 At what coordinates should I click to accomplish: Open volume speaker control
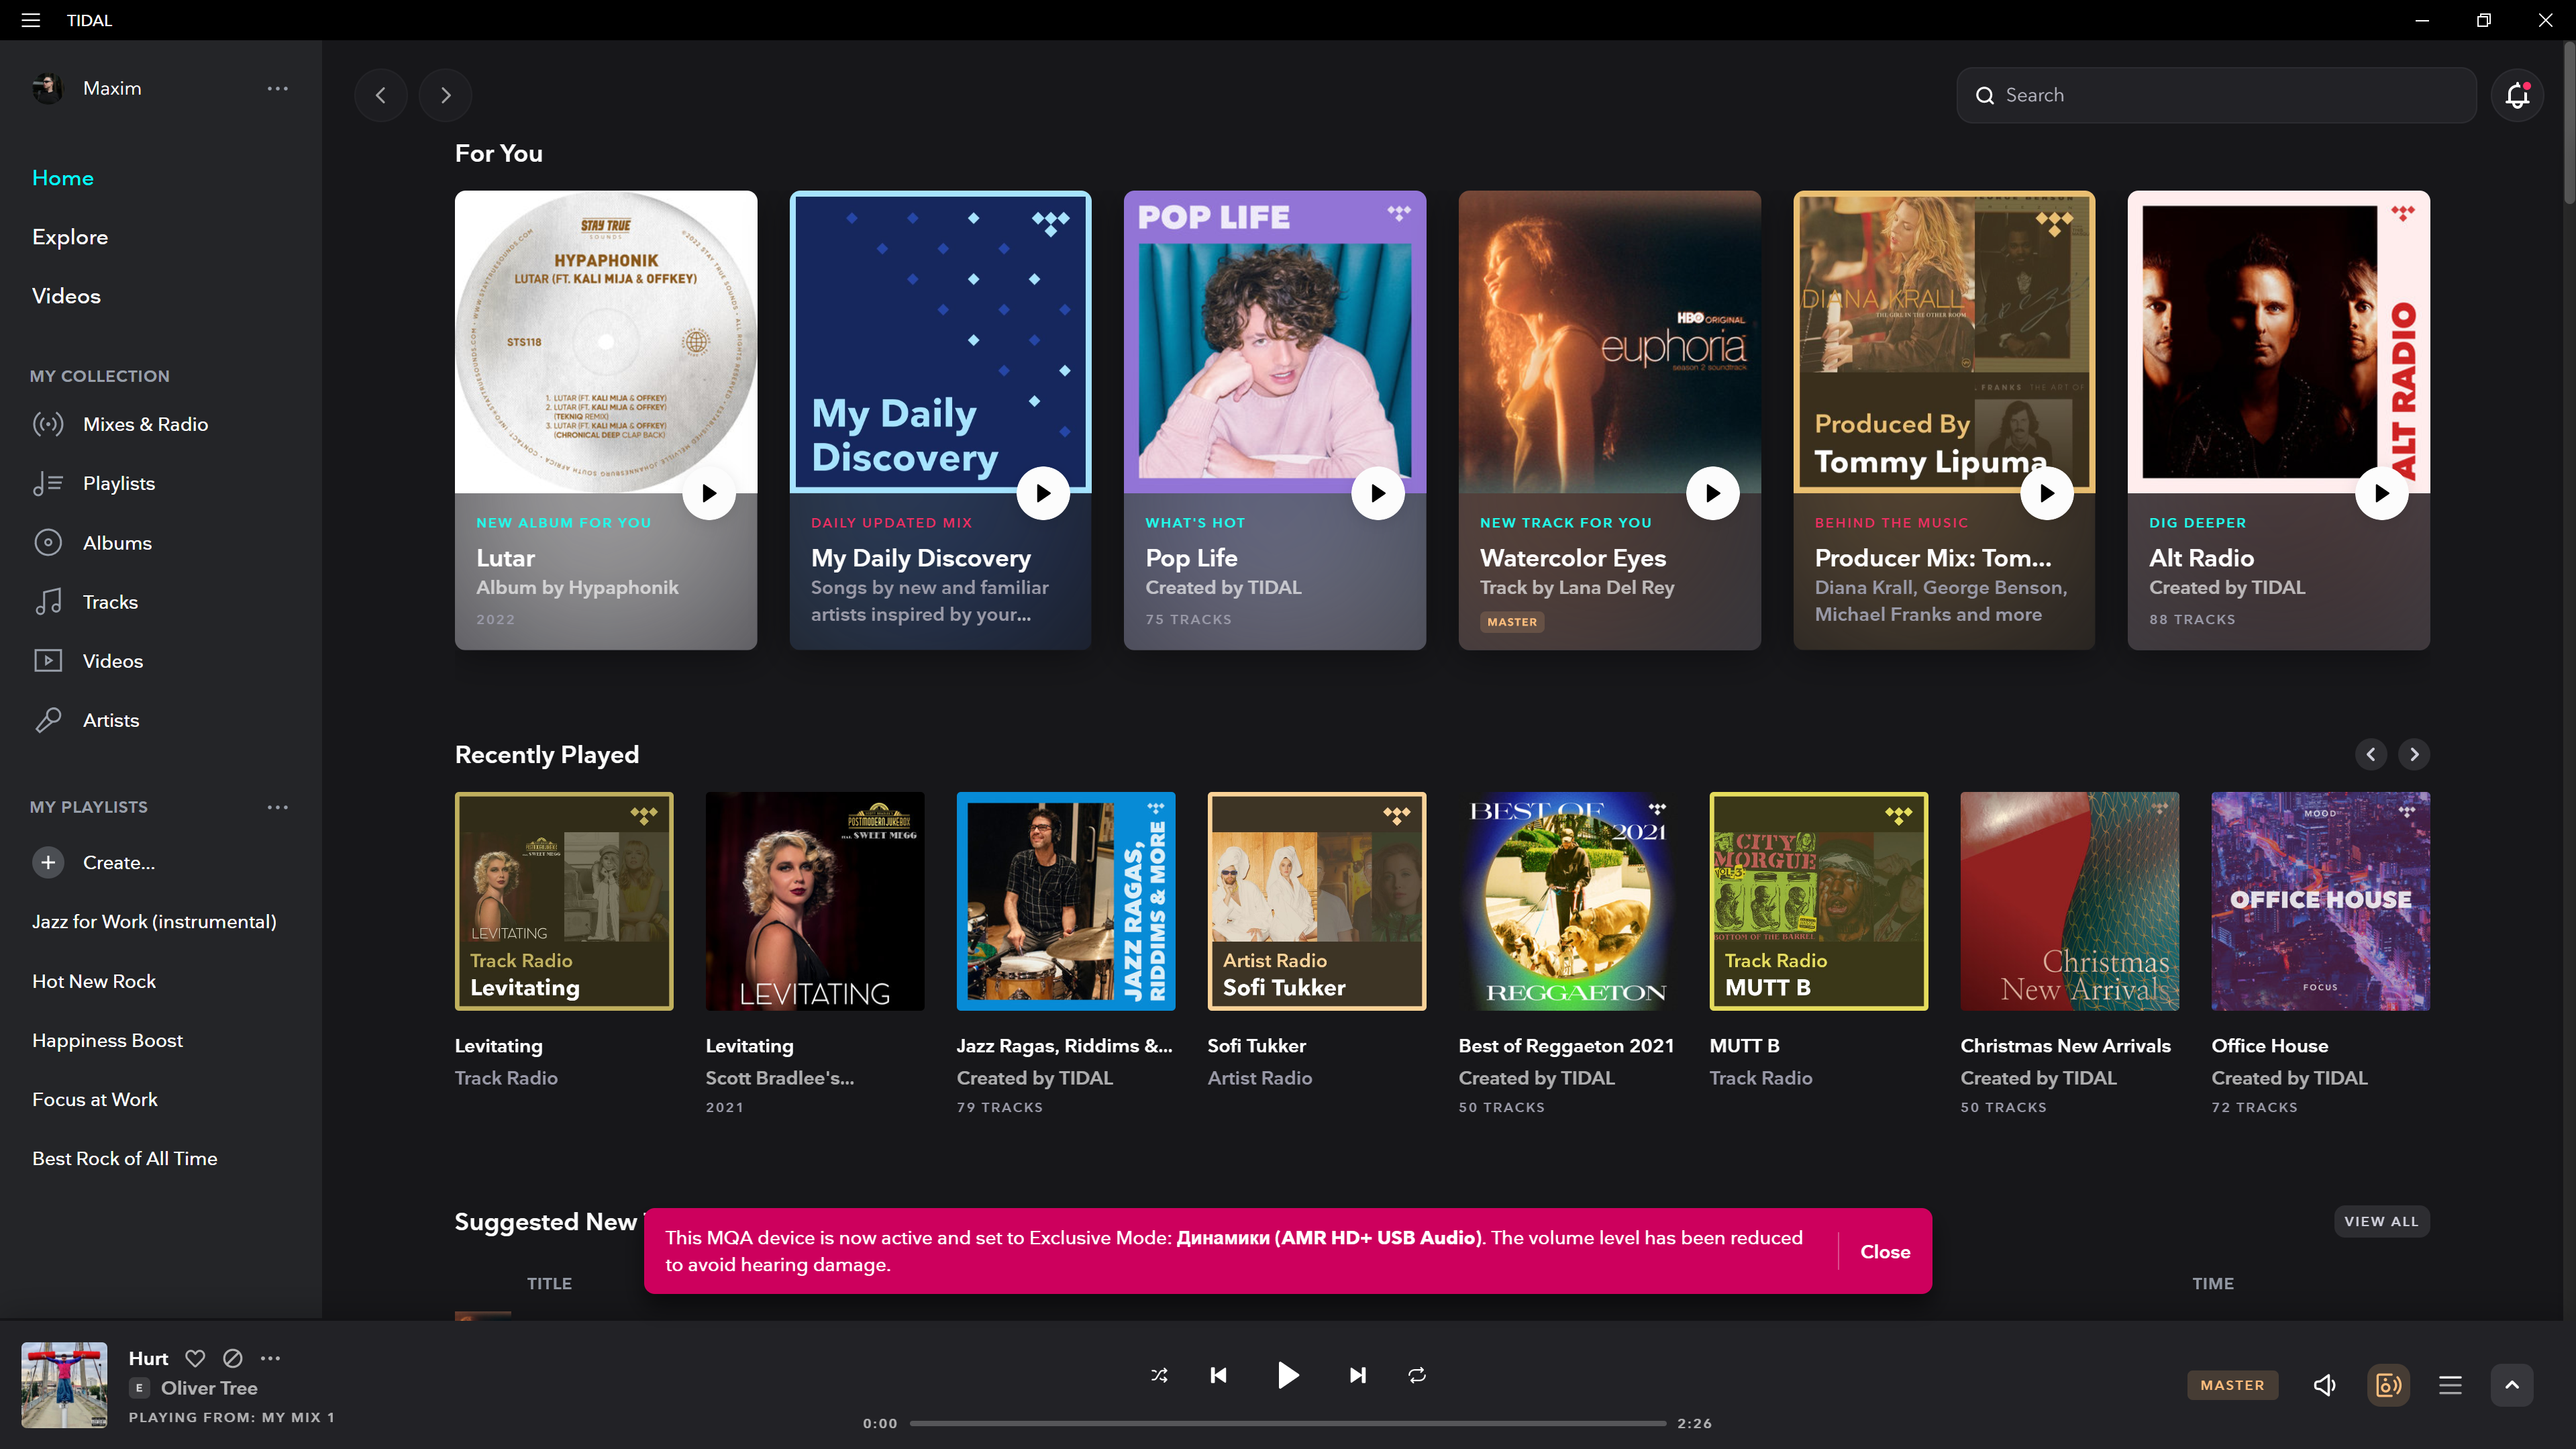click(2324, 1385)
